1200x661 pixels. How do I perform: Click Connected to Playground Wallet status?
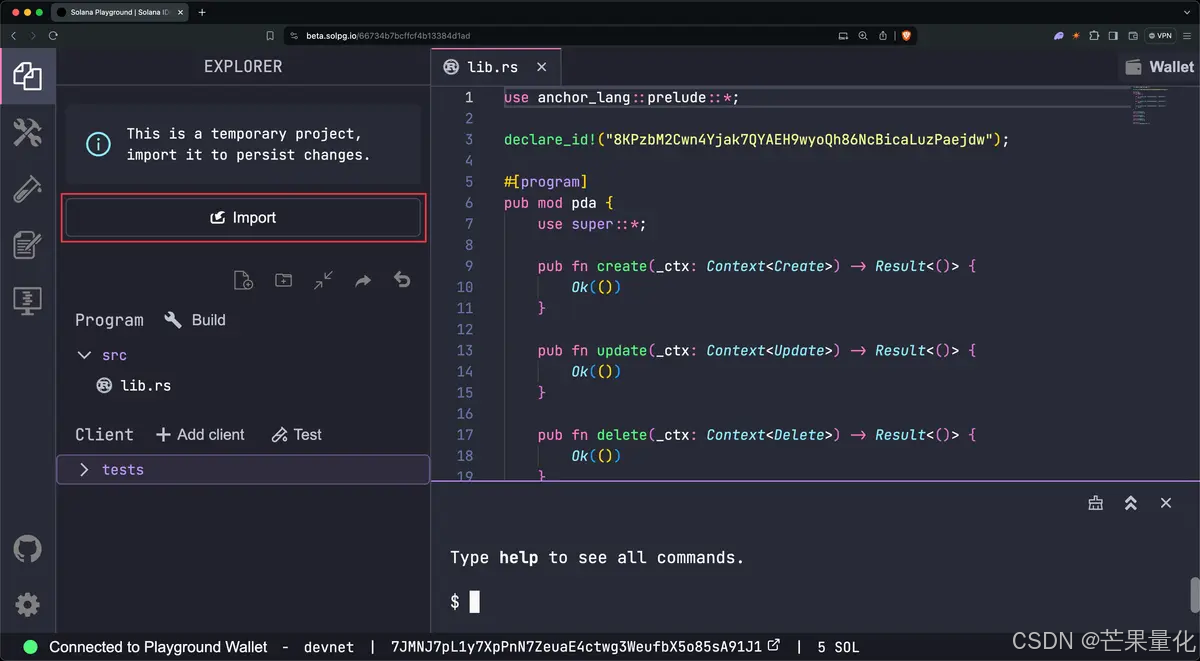coord(158,647)
